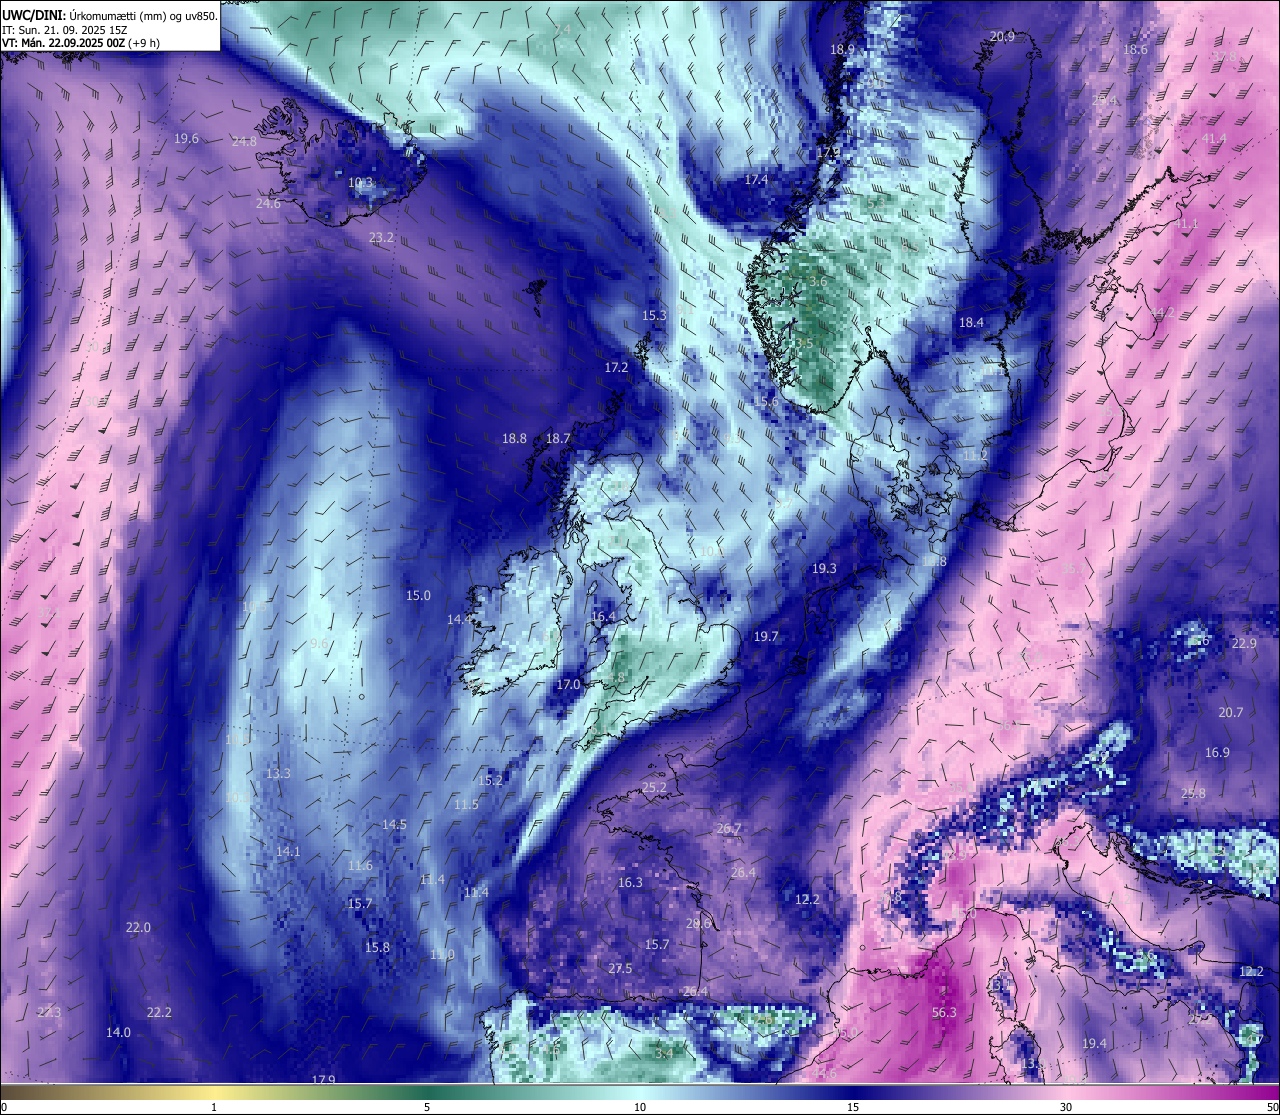This screenshot has height=1115, width=1280.
Task: Click the 19.6 value label
Action: (186, 139)
